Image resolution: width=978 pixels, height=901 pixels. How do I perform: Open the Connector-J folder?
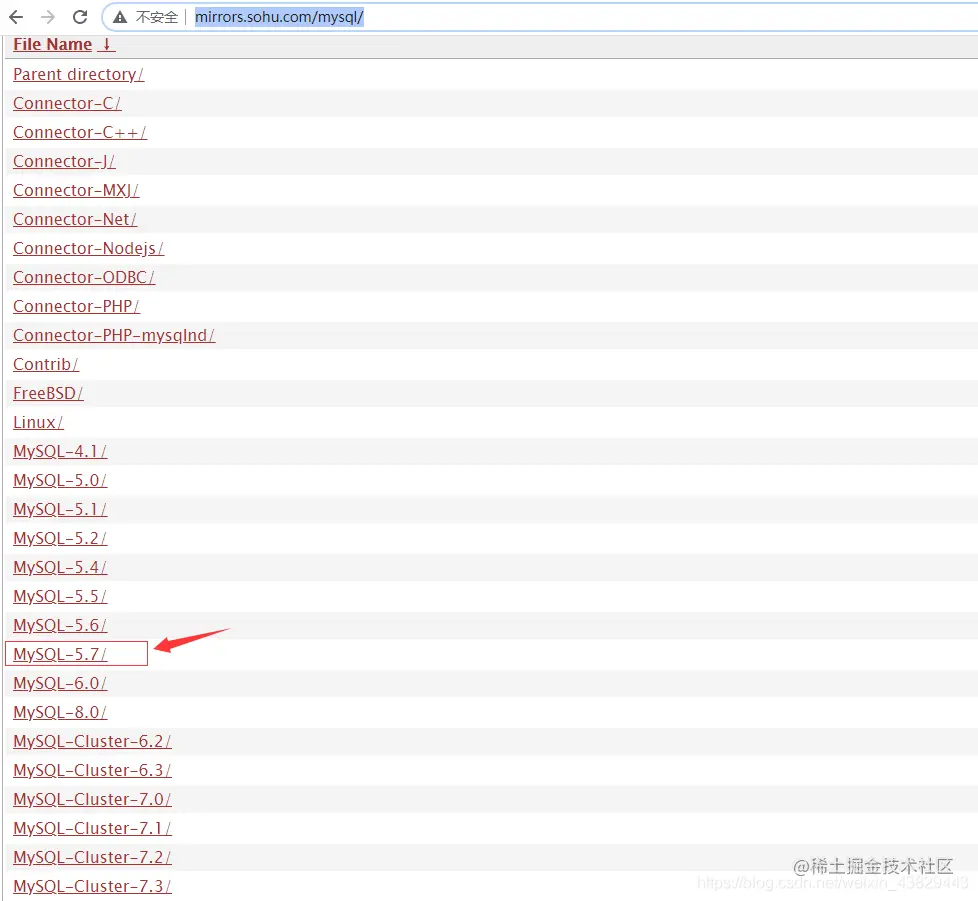click(x=64, y=161)
